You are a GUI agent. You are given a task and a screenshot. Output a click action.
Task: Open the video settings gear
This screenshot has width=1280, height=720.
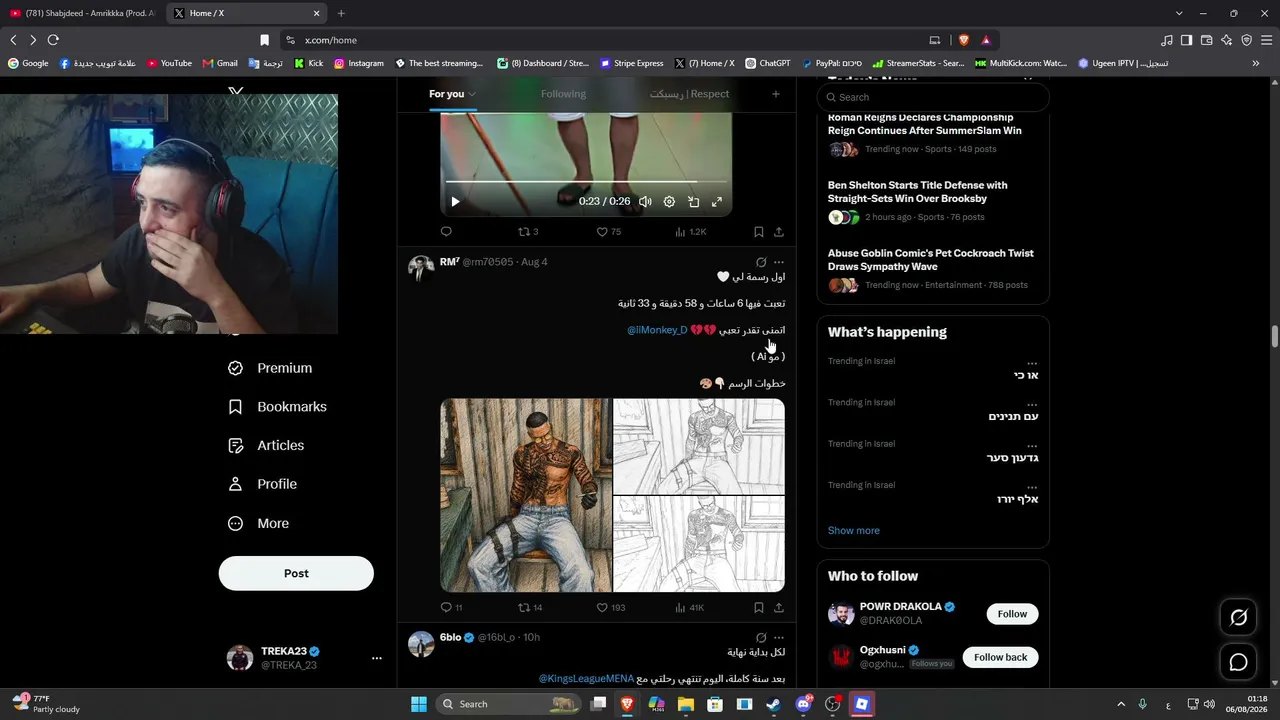pyautogui.click(x=669, y=202)
